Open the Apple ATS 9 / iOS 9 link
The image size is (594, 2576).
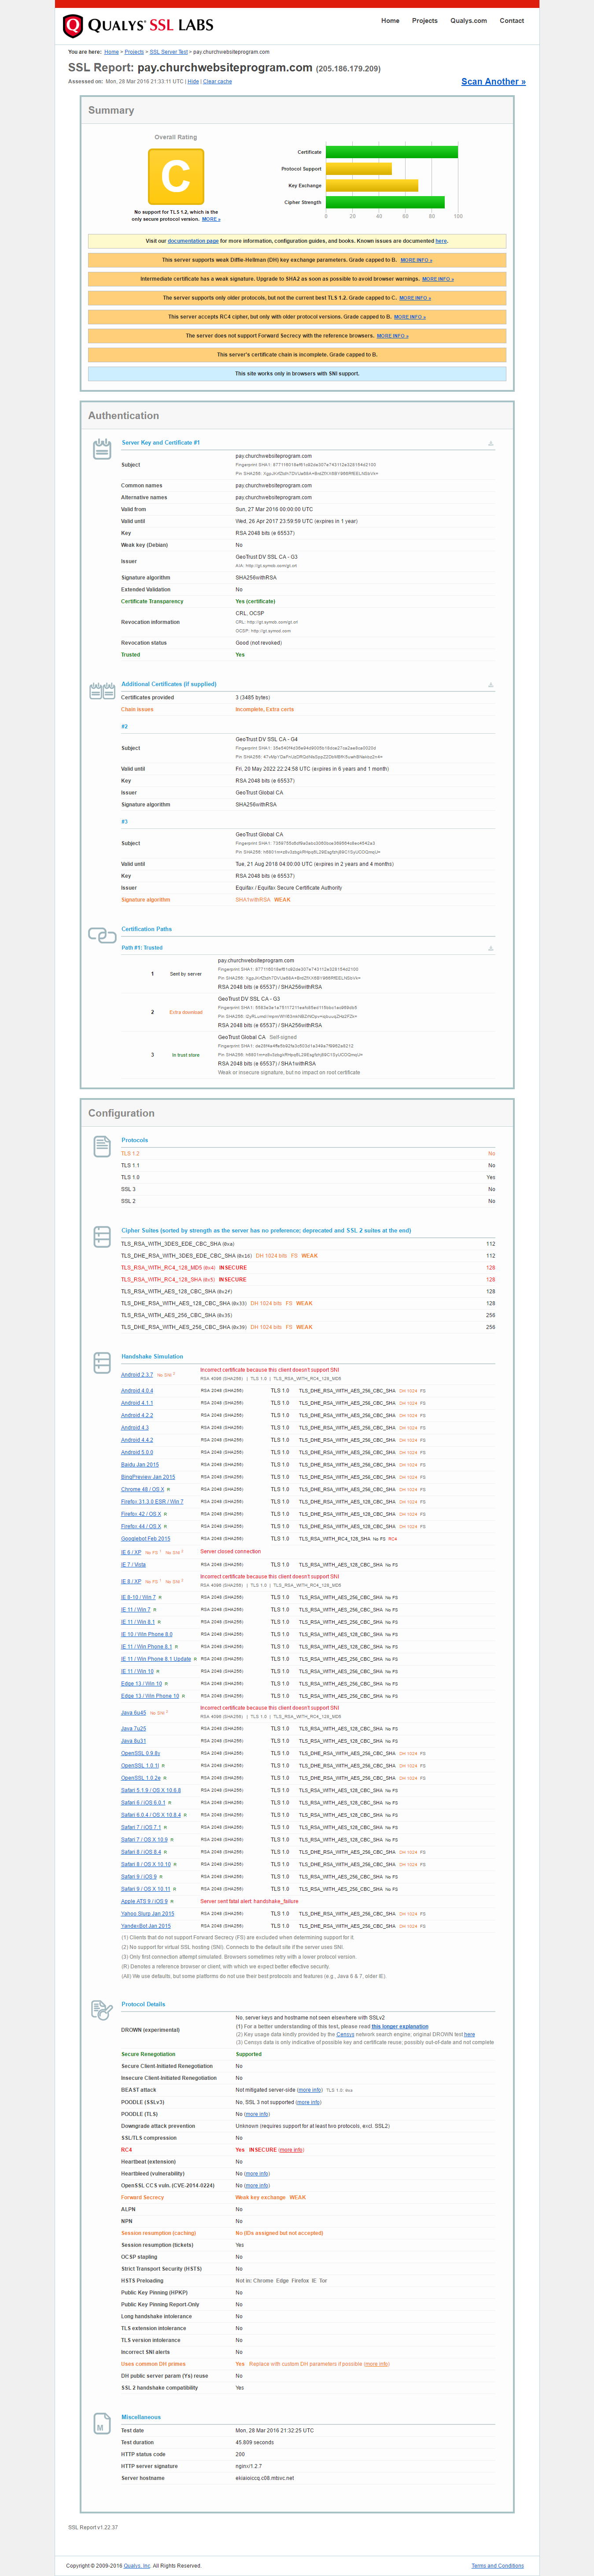[145, 1901]
